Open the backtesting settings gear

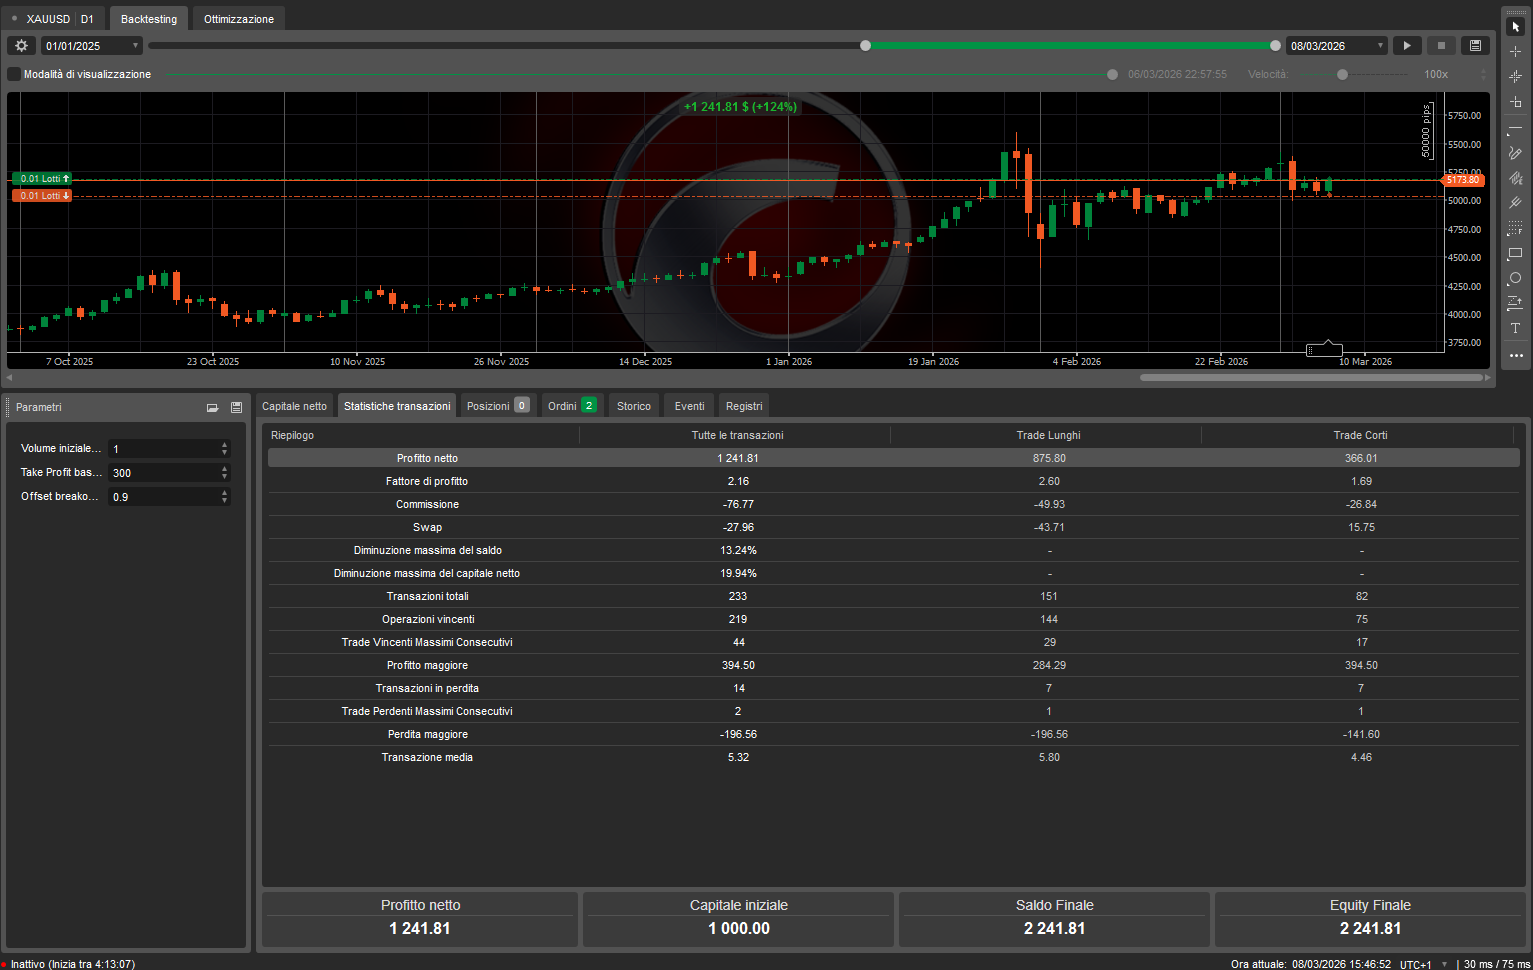pyautogui.click(x=21, y=46)
